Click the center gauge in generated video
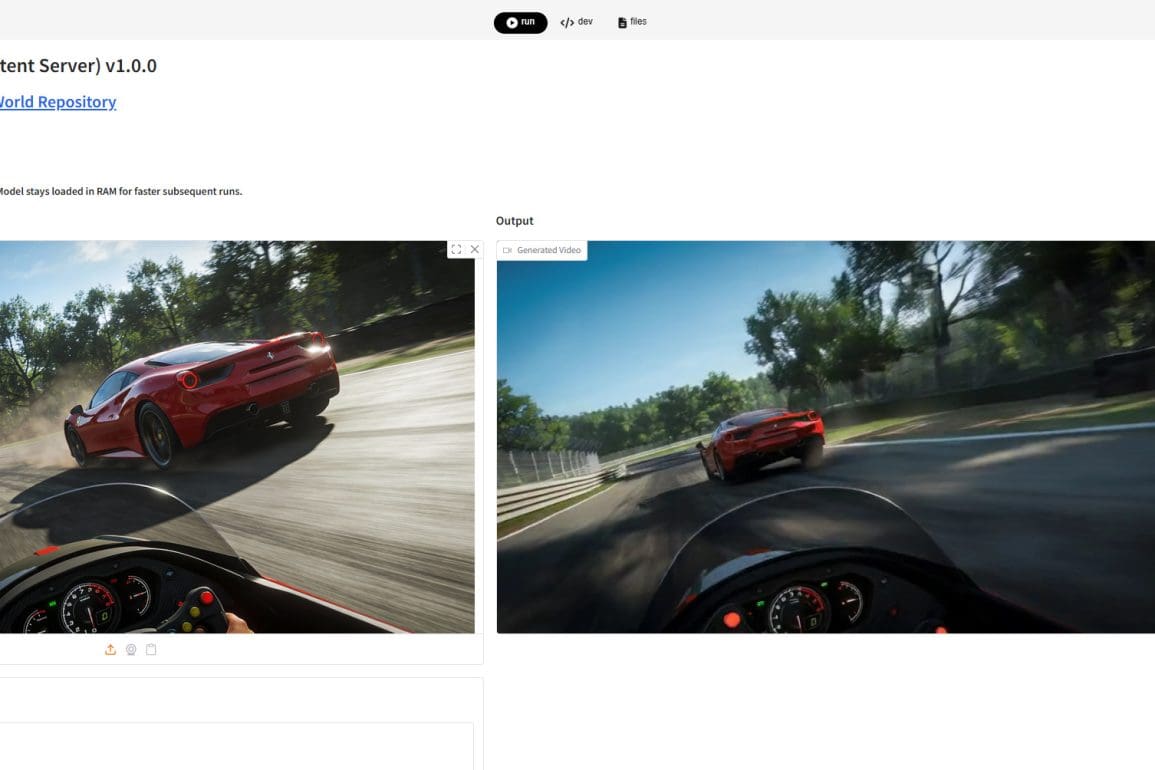 tap(799, 606)
